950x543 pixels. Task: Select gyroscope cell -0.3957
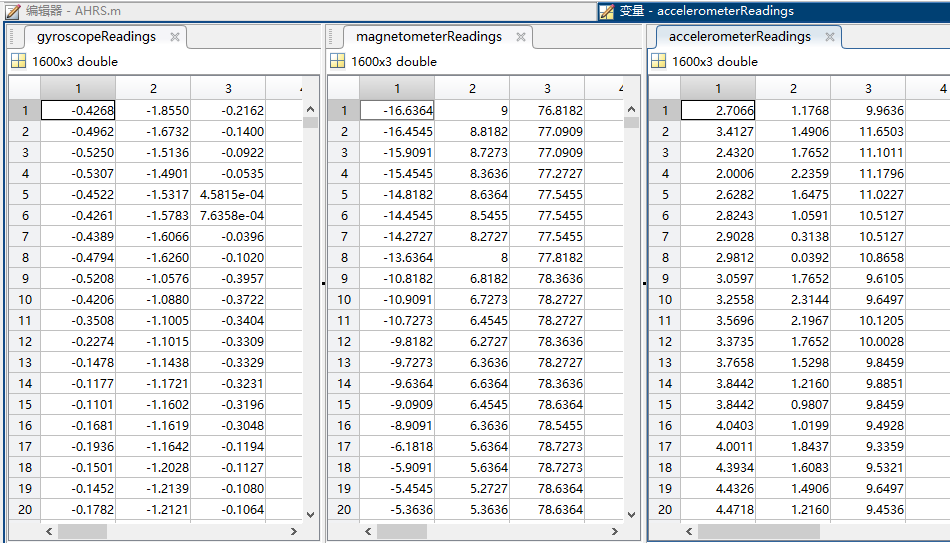[x=228, y=279]
